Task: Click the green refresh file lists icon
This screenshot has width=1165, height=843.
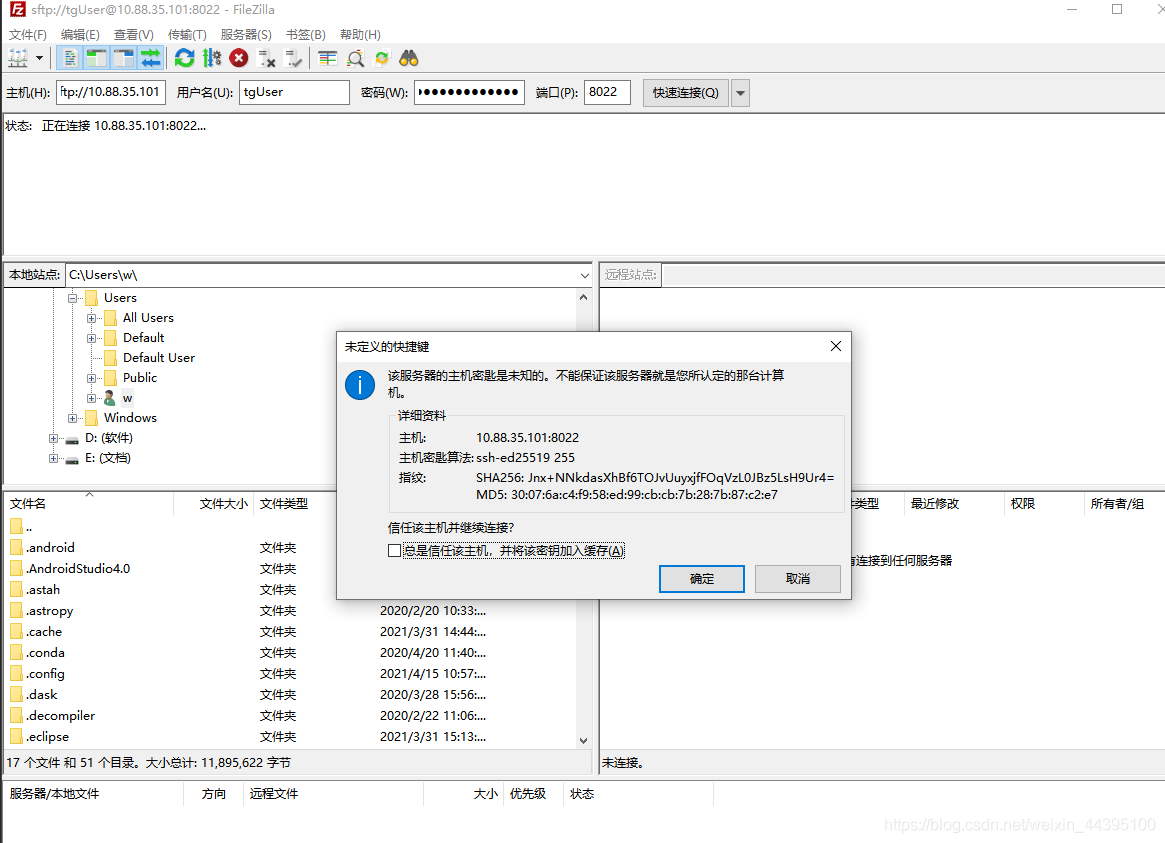Action: [x=184, y=58]
